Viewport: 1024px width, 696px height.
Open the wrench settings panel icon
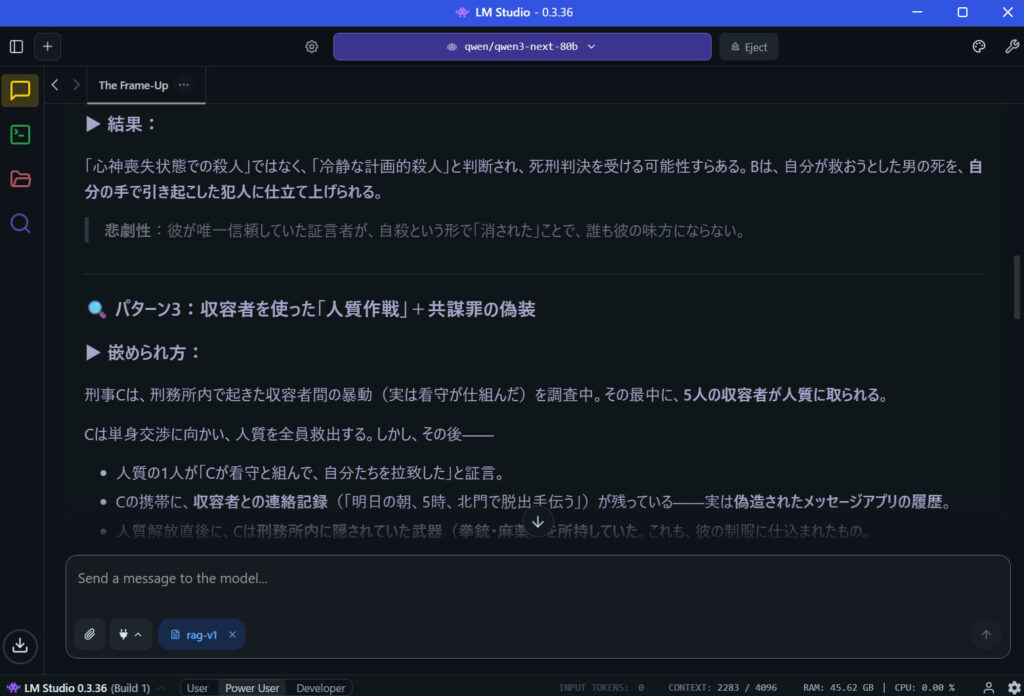click(1011, 47)
